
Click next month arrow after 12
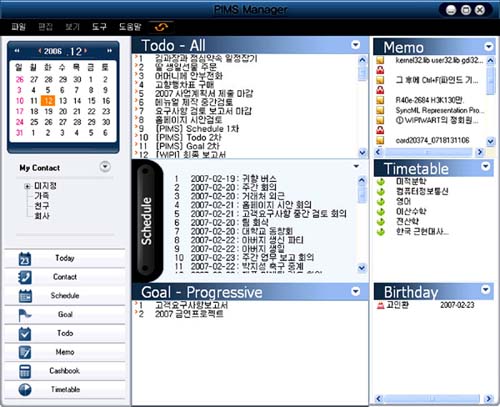[x=85, y=51]
